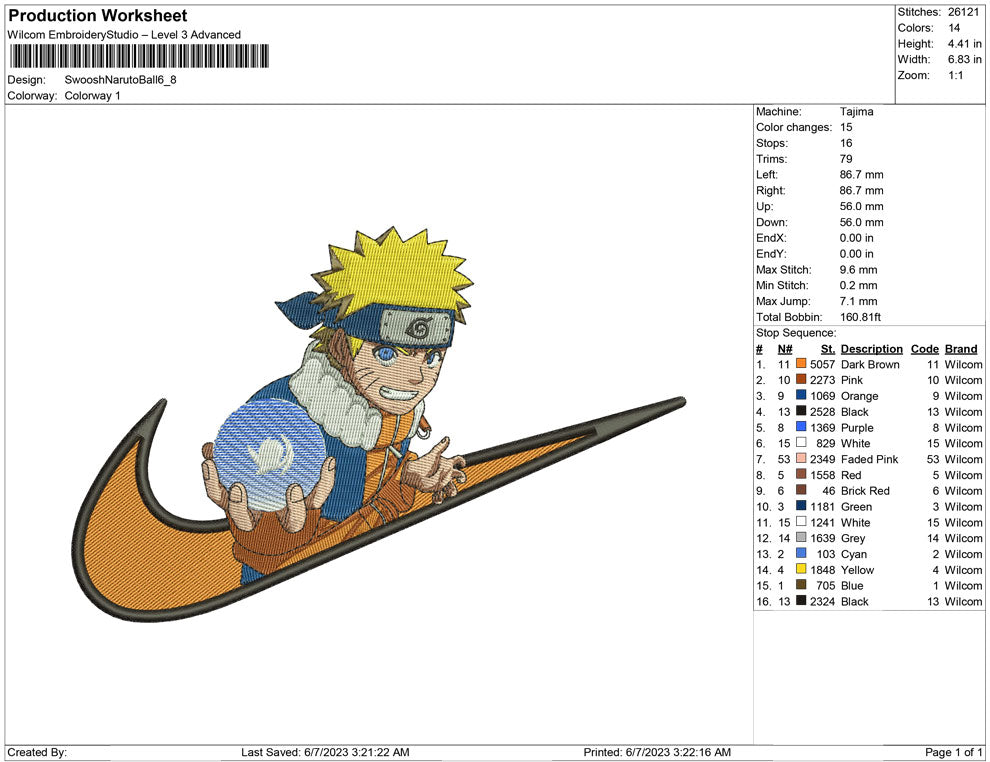Click total bobbin value '160.81ft'
Image resolution: width=990 pixels, height=762 pixels.
tap(860, 317)
